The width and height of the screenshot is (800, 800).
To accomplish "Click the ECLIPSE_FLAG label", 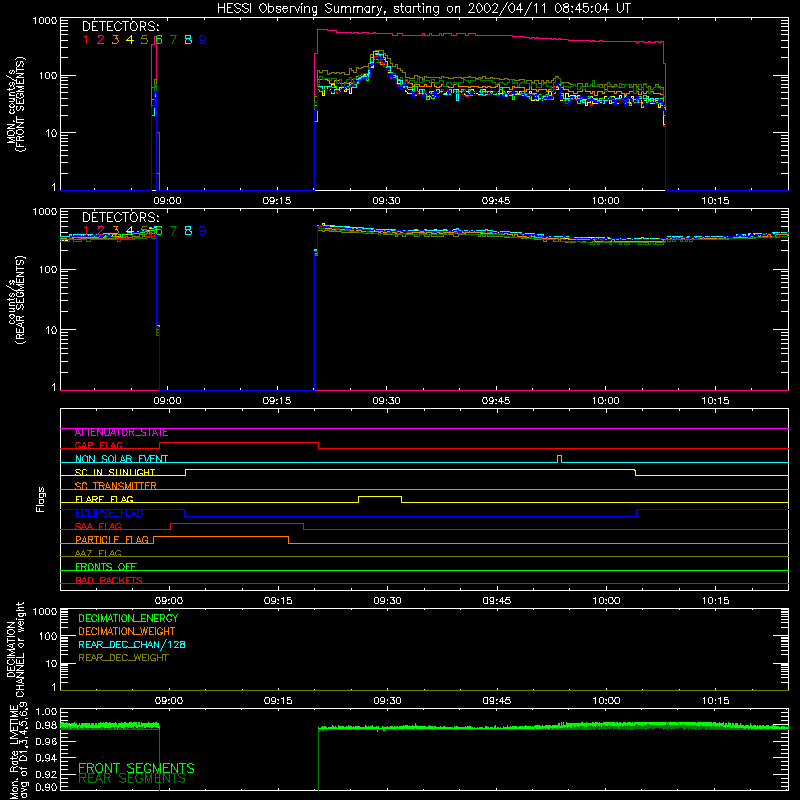I will [x=109, y=513].
